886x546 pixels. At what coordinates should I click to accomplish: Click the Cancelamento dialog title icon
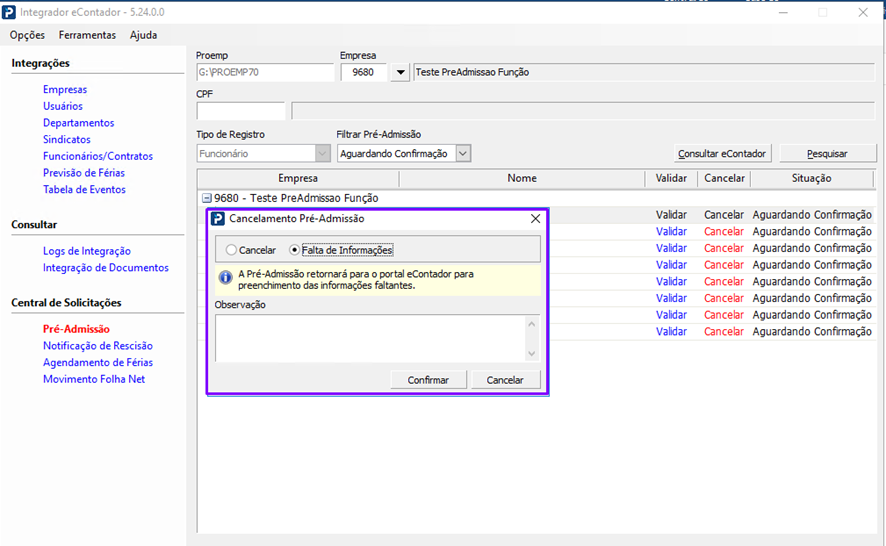pos(218,219)
